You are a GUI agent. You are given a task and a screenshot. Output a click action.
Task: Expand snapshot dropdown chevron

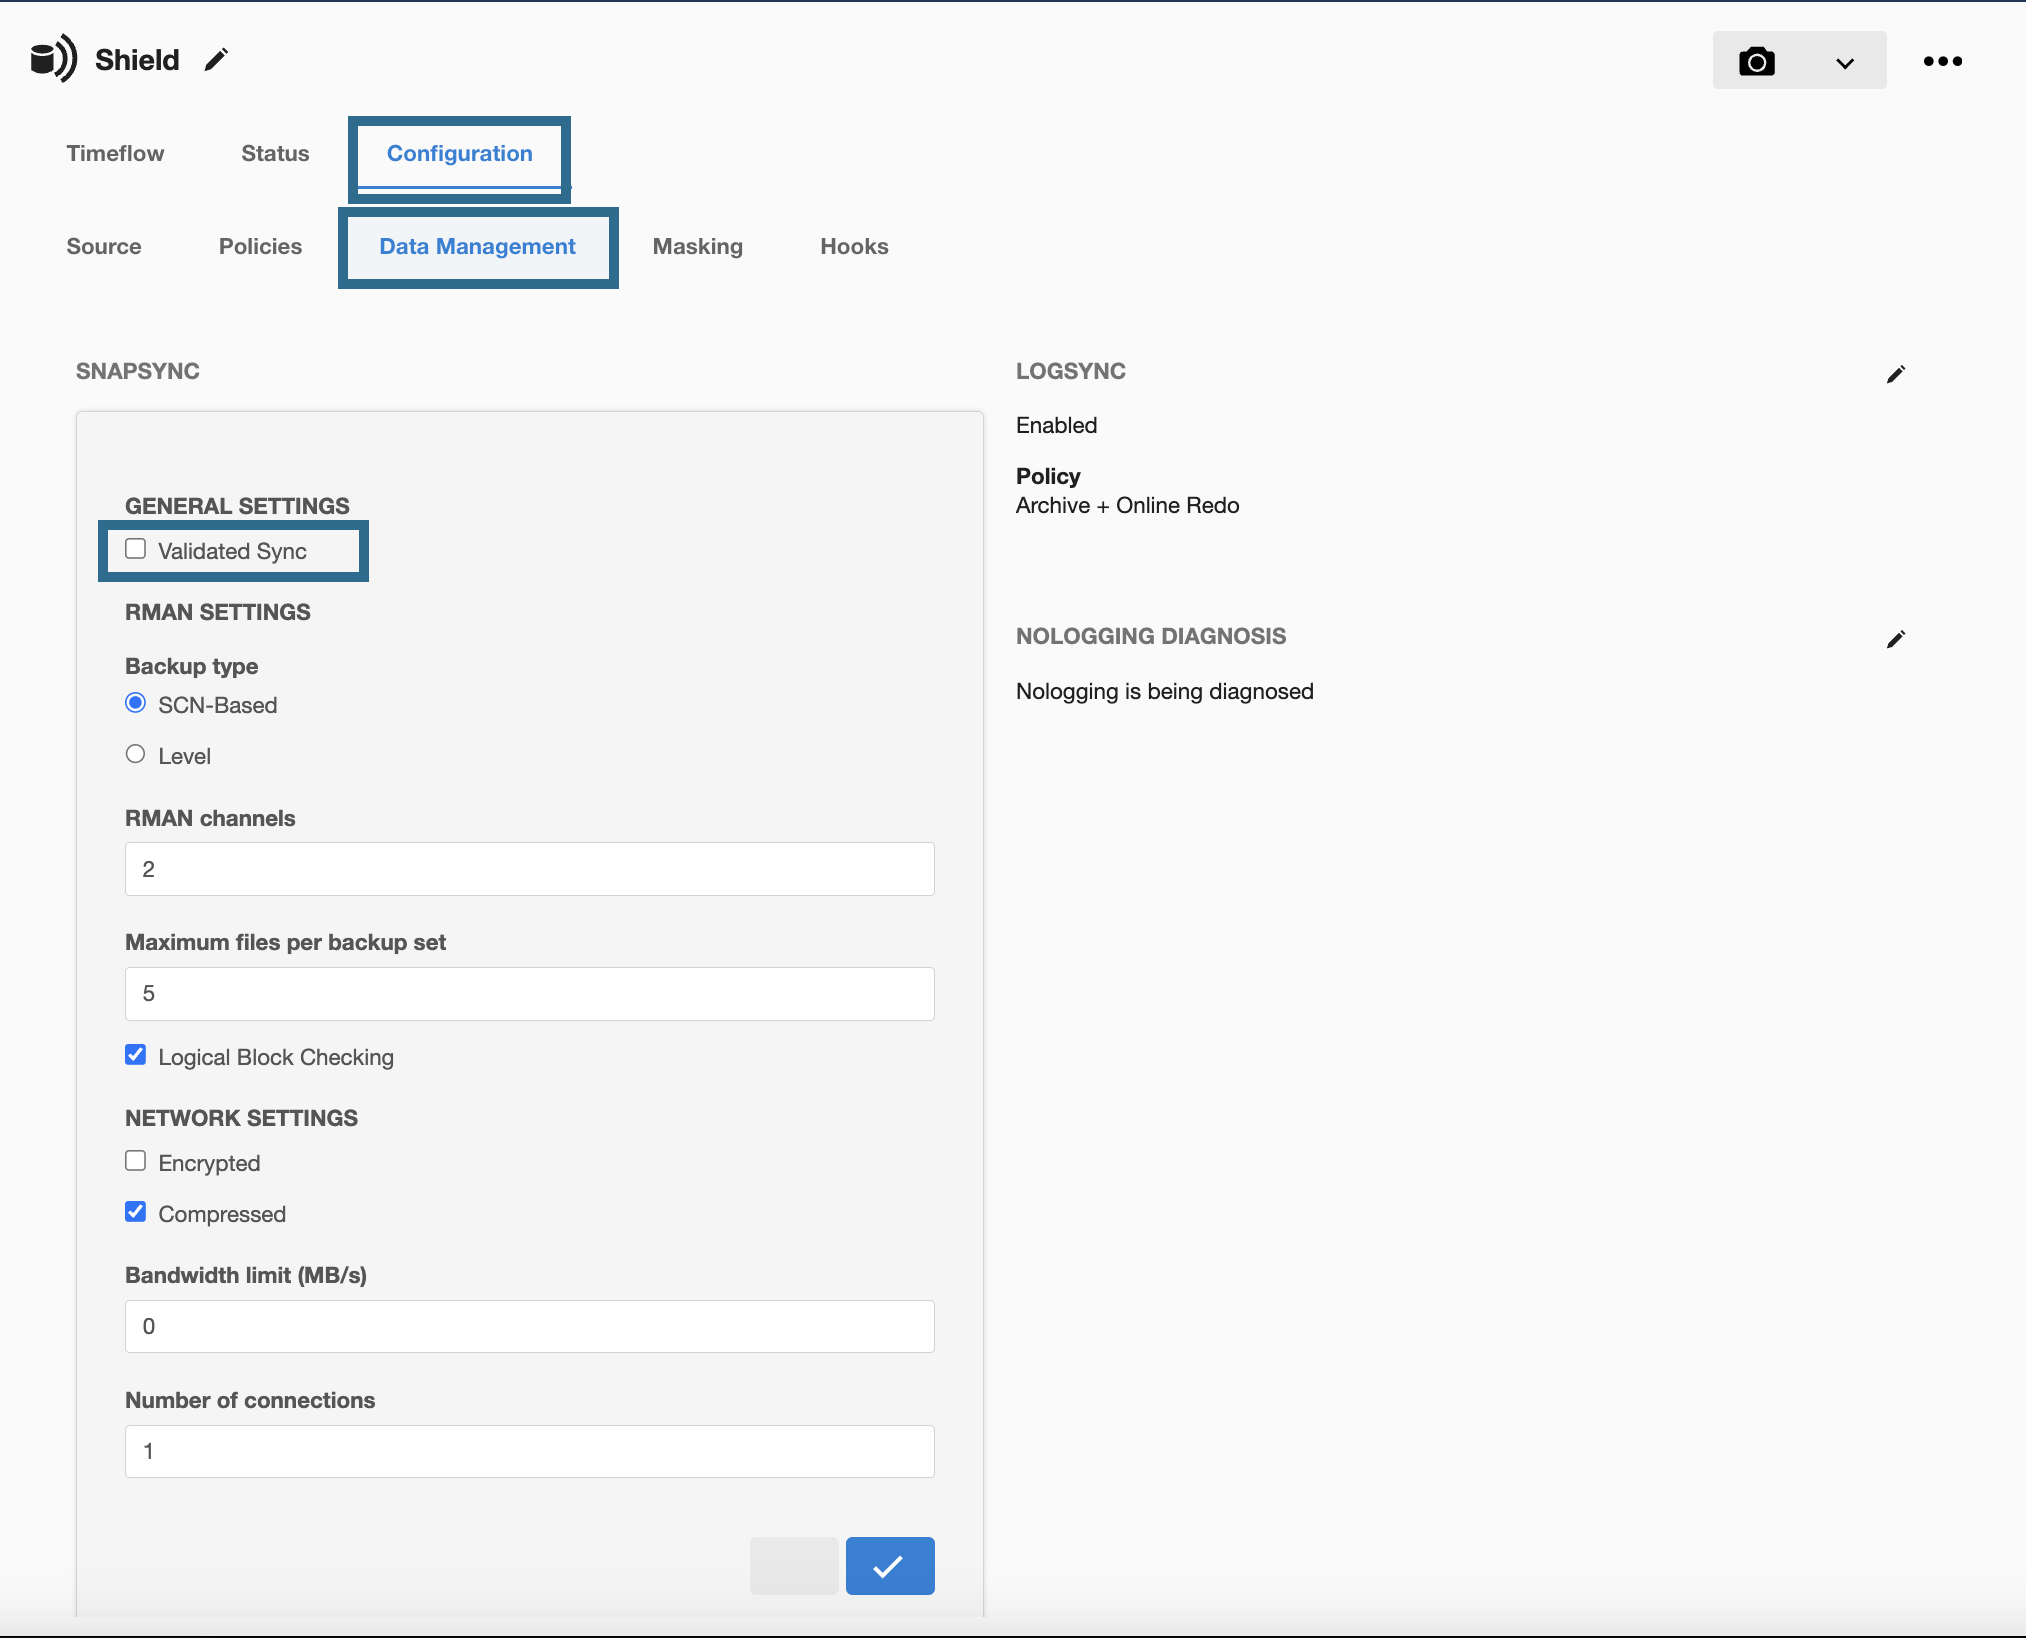1845,63
